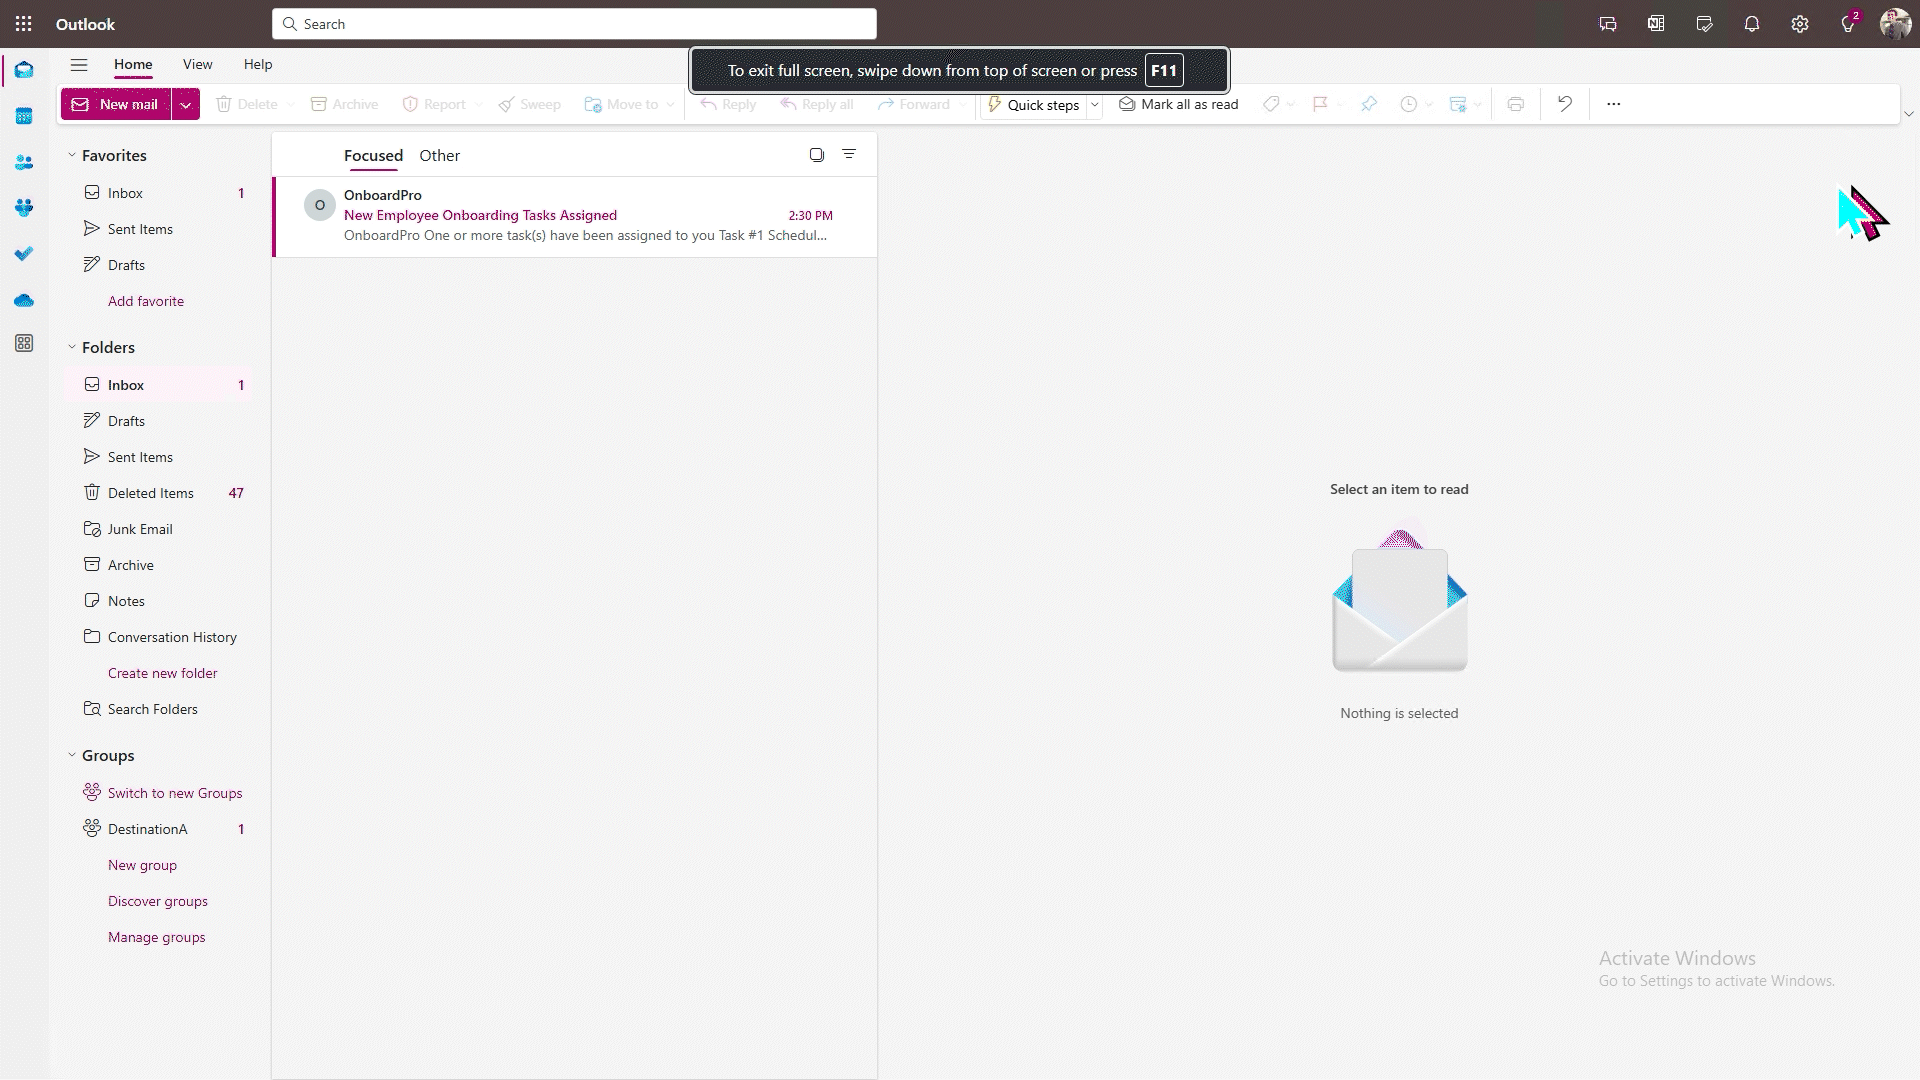The height and width of the screenshot is (1080, 1920).
Task: Open the Archive folder
Action: [160, 565]
